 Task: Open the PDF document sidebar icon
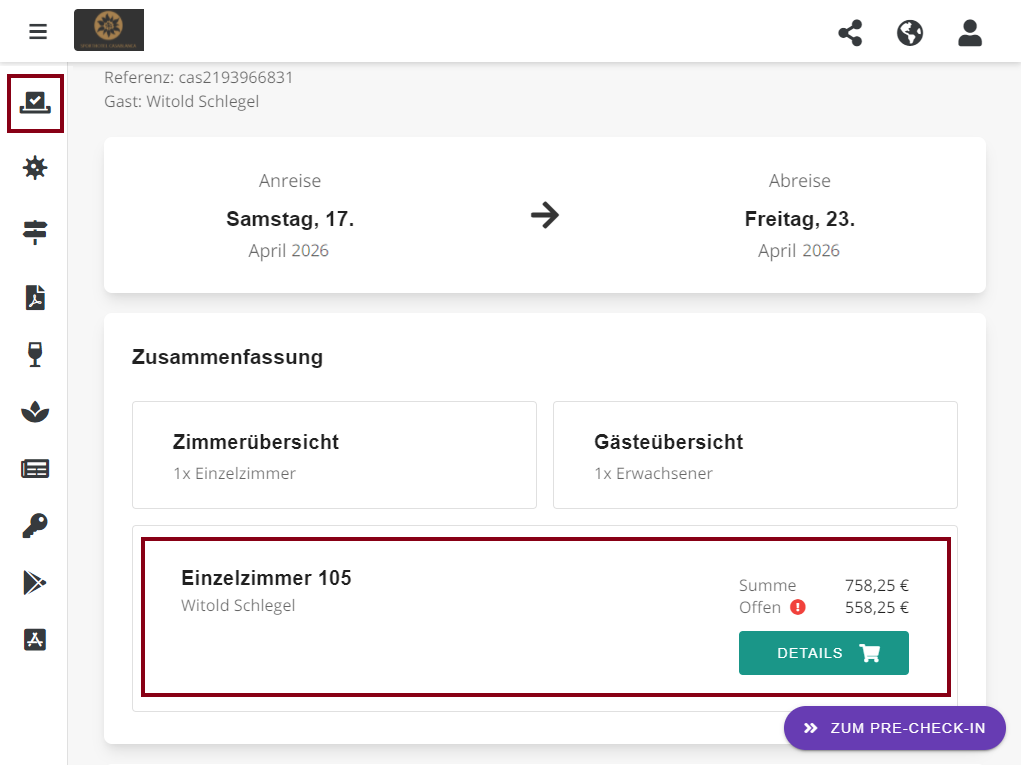coord(35,297)
